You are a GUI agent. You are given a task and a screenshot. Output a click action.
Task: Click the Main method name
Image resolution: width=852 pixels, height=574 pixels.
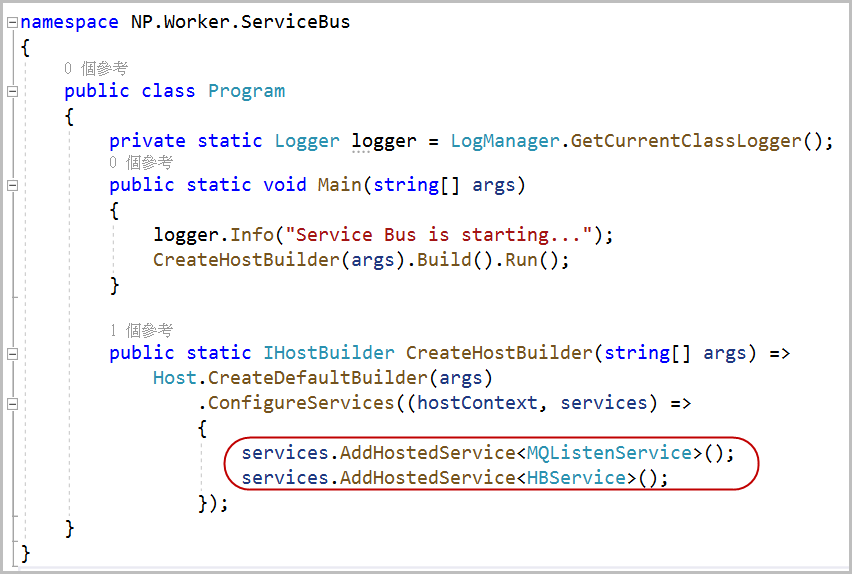(340, 185)
